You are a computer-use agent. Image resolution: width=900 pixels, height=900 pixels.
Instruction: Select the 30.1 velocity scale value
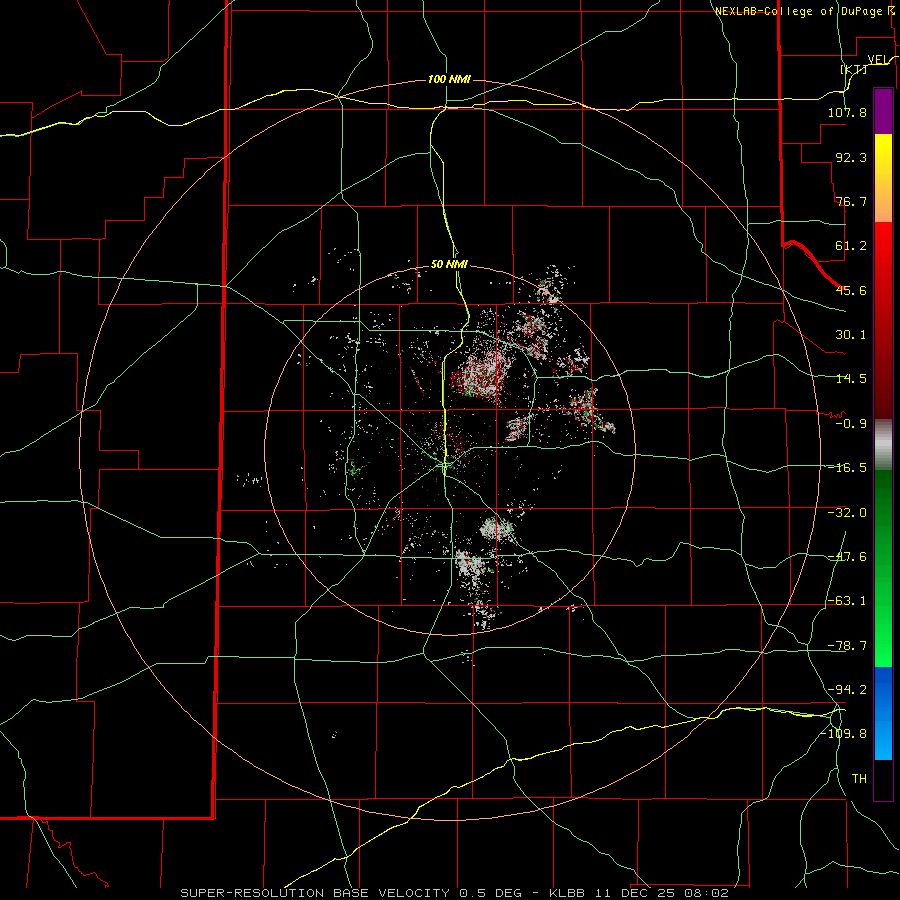coord(851,335)
